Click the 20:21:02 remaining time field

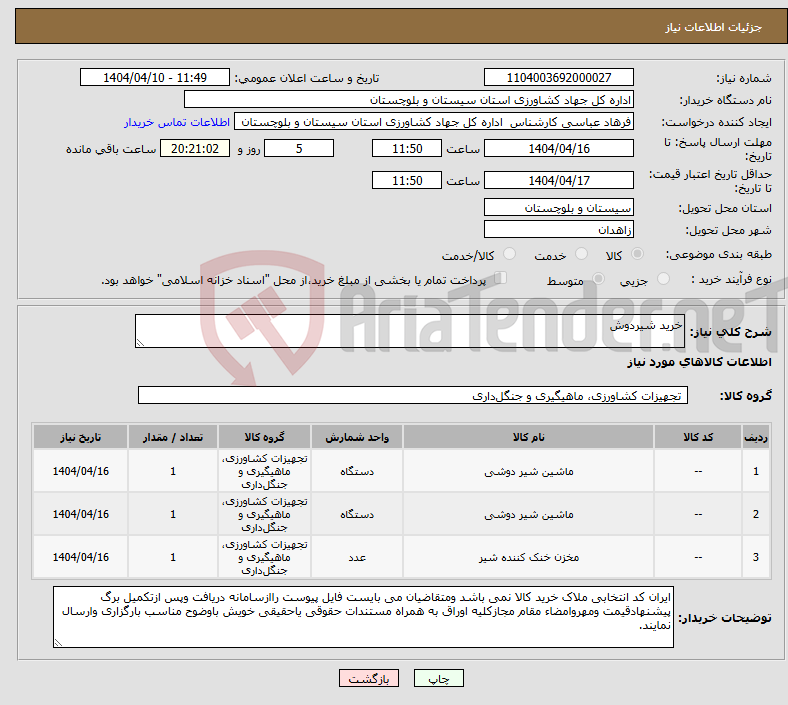point(195,148)
